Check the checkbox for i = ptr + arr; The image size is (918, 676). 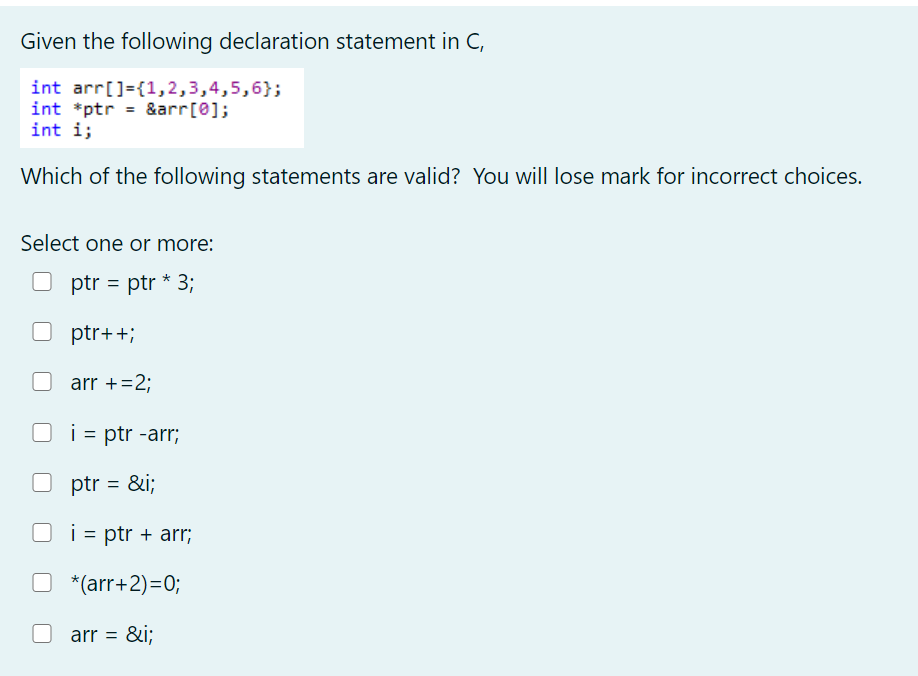[x=42, y=532]
